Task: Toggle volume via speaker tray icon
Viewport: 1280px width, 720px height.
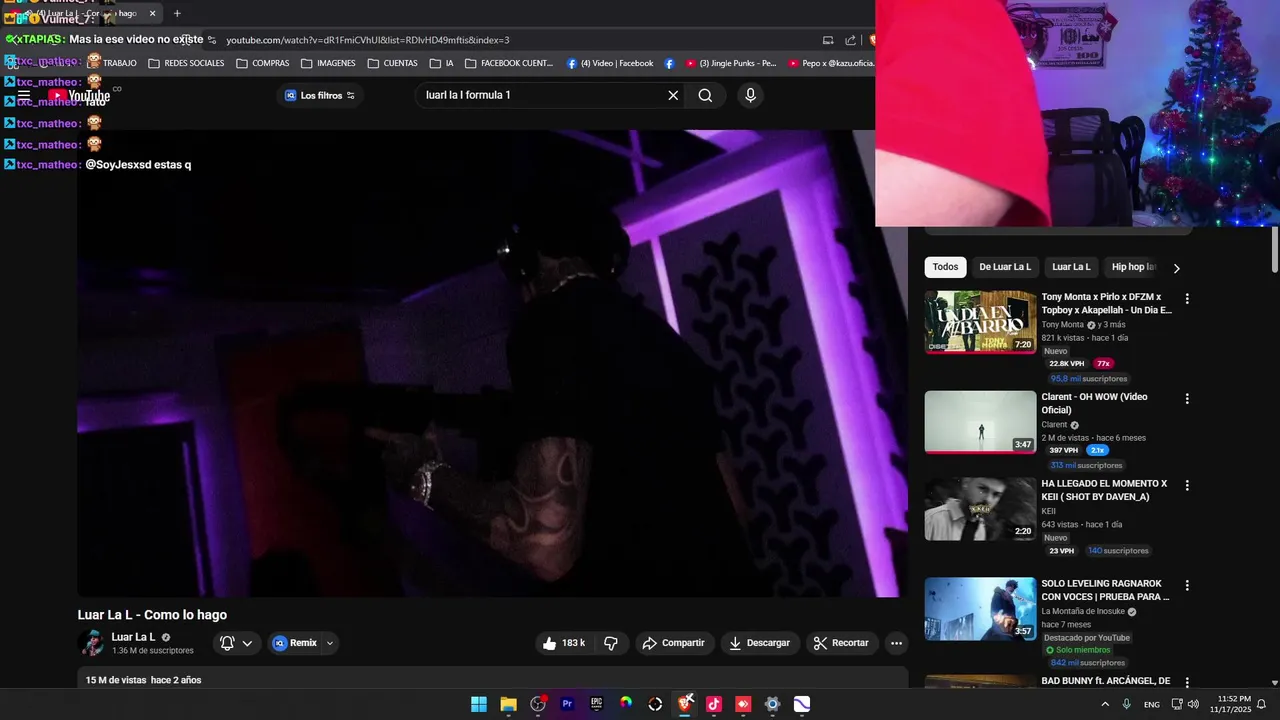Action: tap(1193, 704)
